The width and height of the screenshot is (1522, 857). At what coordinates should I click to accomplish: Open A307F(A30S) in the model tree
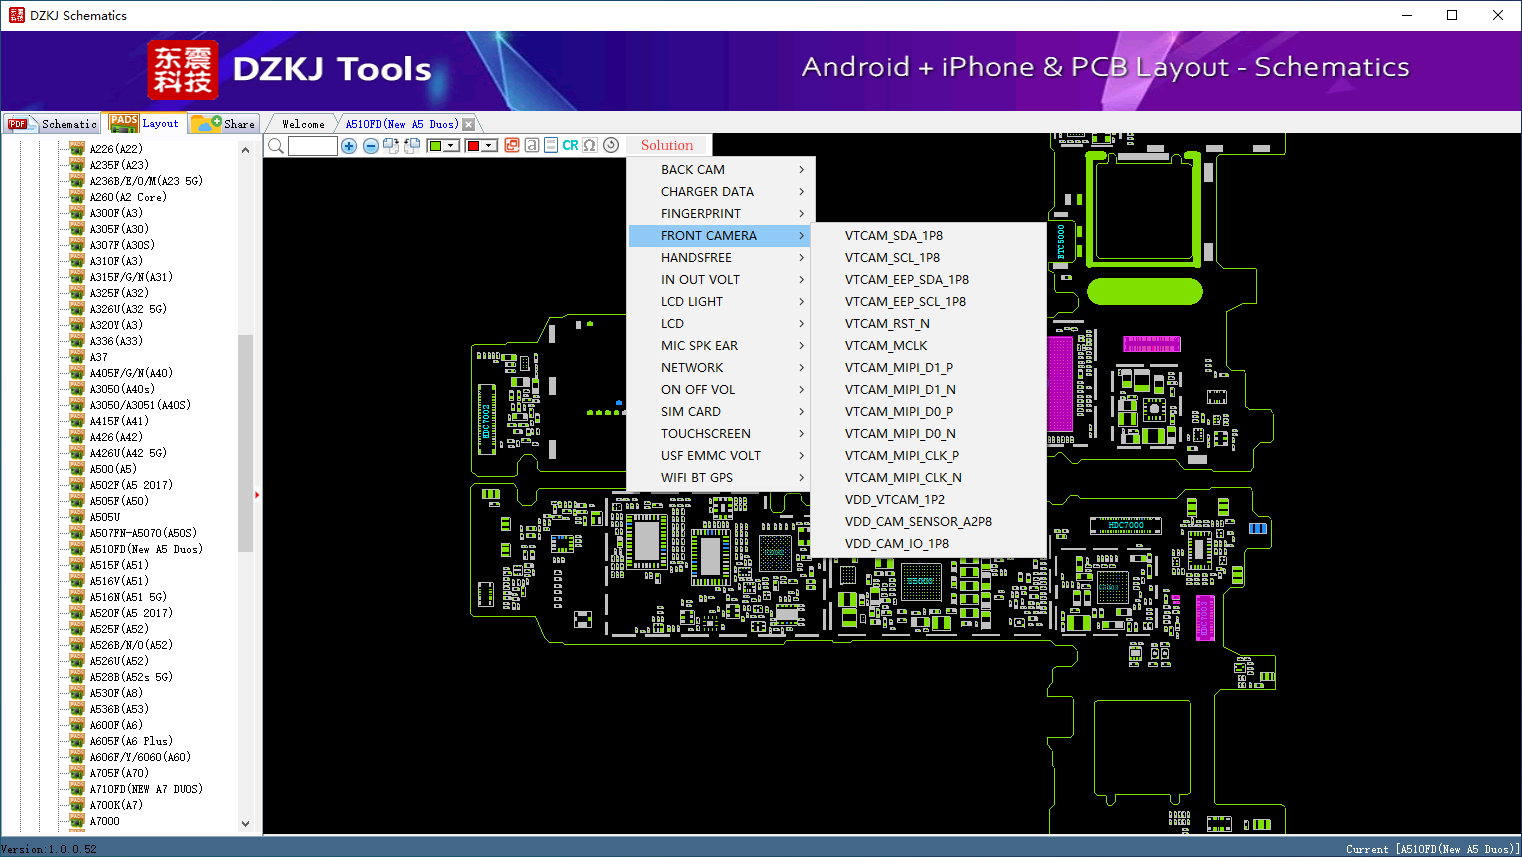coord(122,245)
